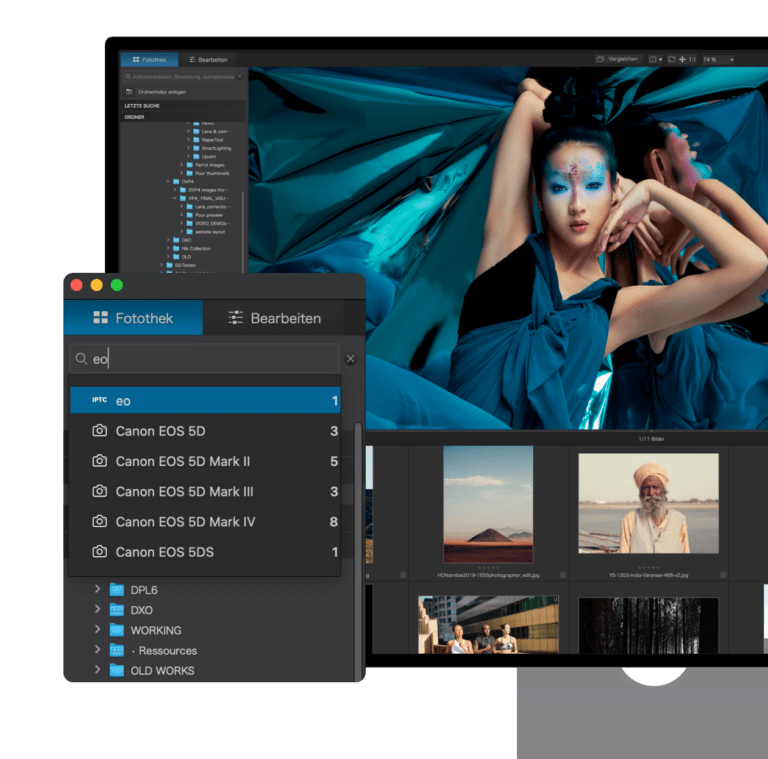This screenshot has width=768, height=759.
Task: Select the Canon EOS 5D Mark IV suggestion
Action: pos(185,522)
